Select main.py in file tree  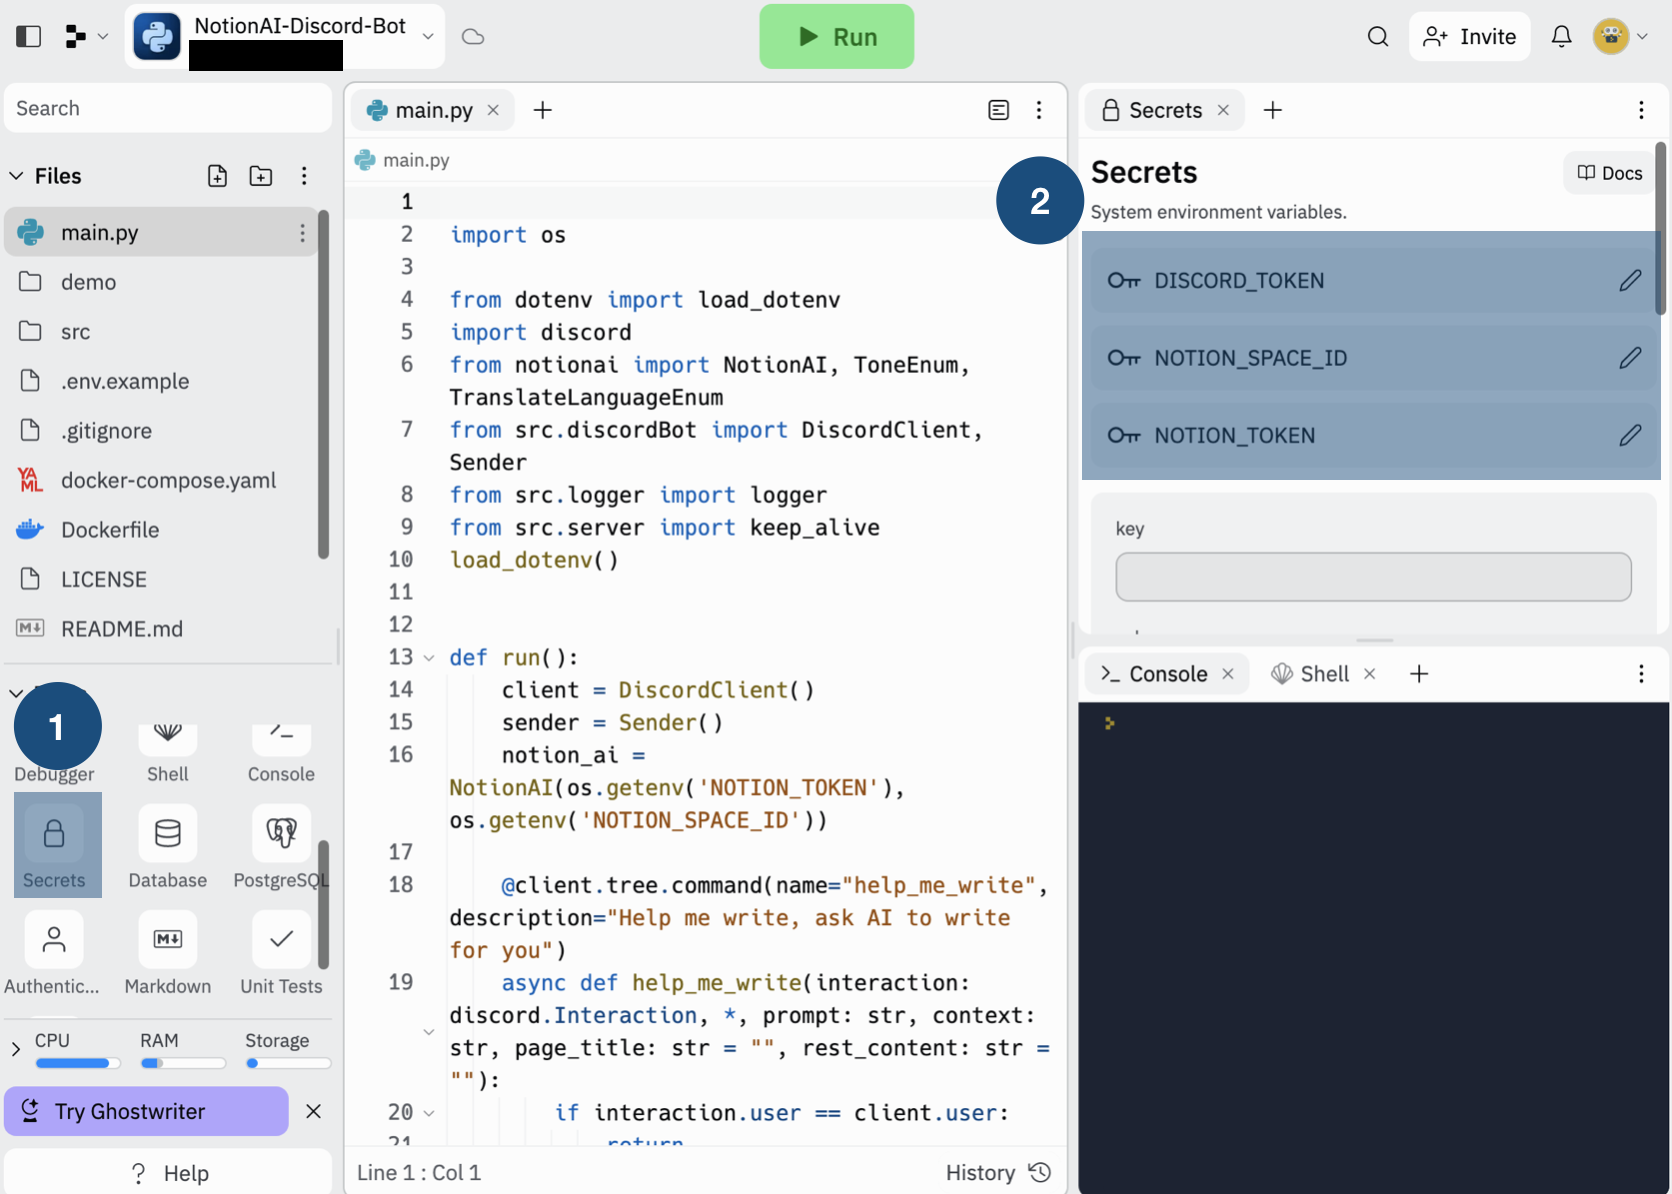pyautogui.click(x=161, y=232)
